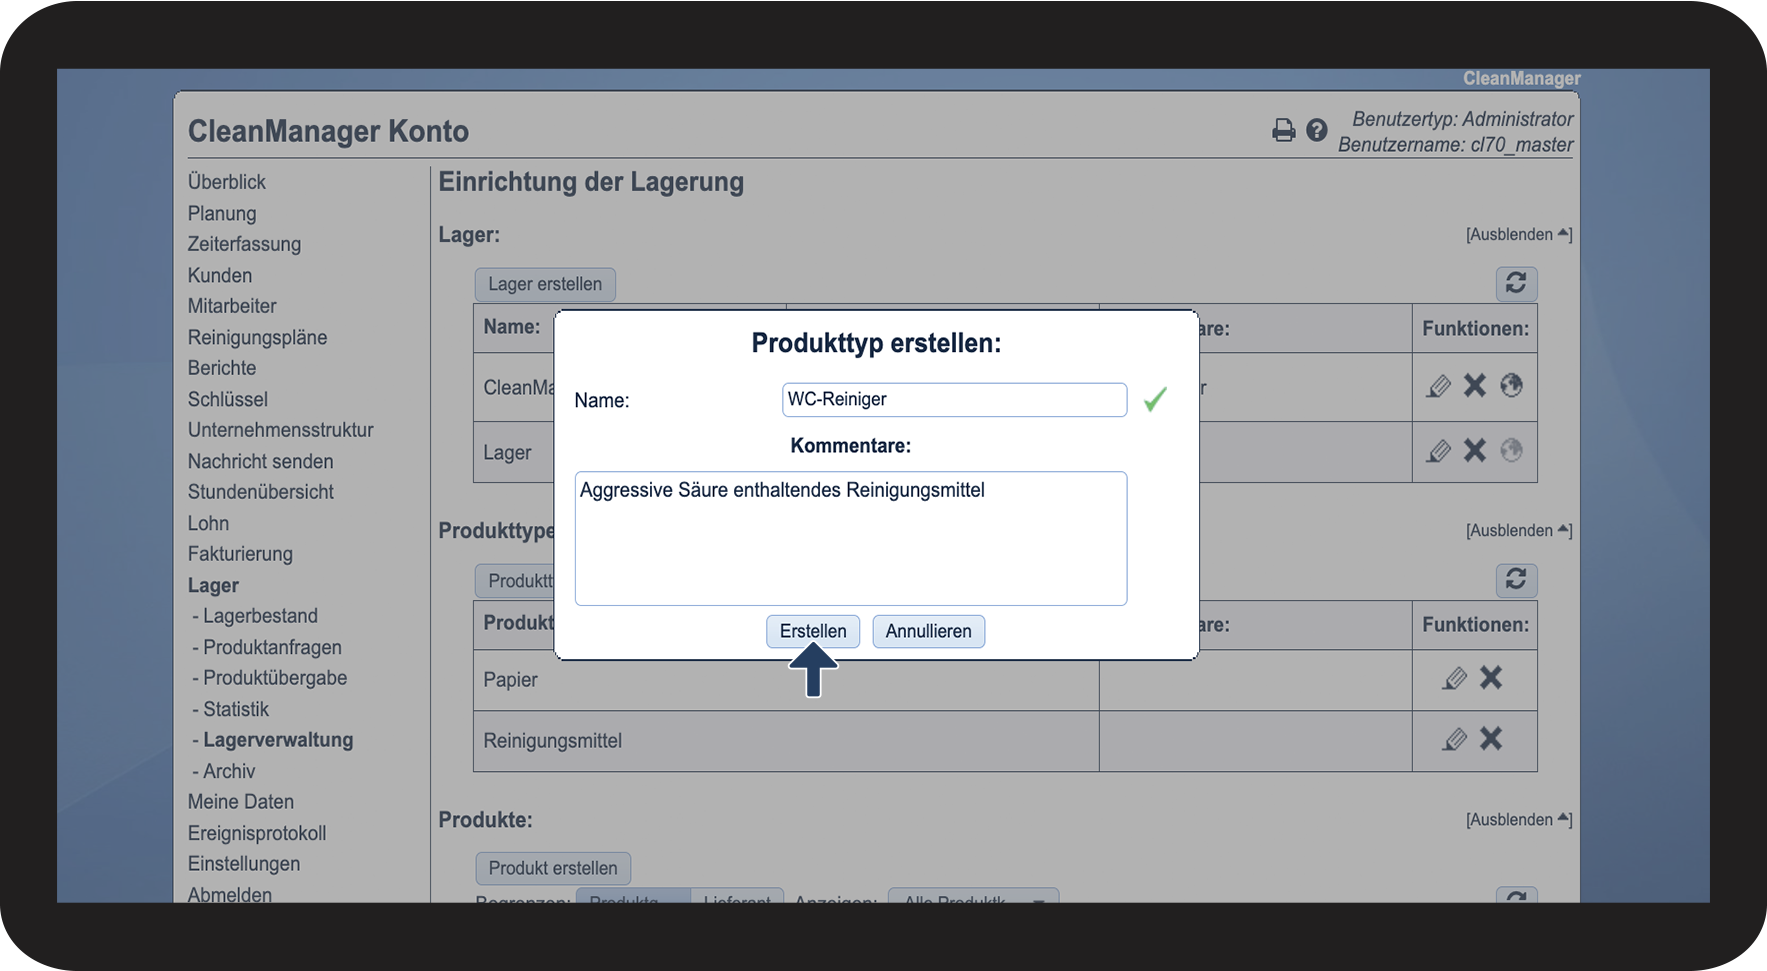Click the Lager erstellen button

(x=545, y=284)
